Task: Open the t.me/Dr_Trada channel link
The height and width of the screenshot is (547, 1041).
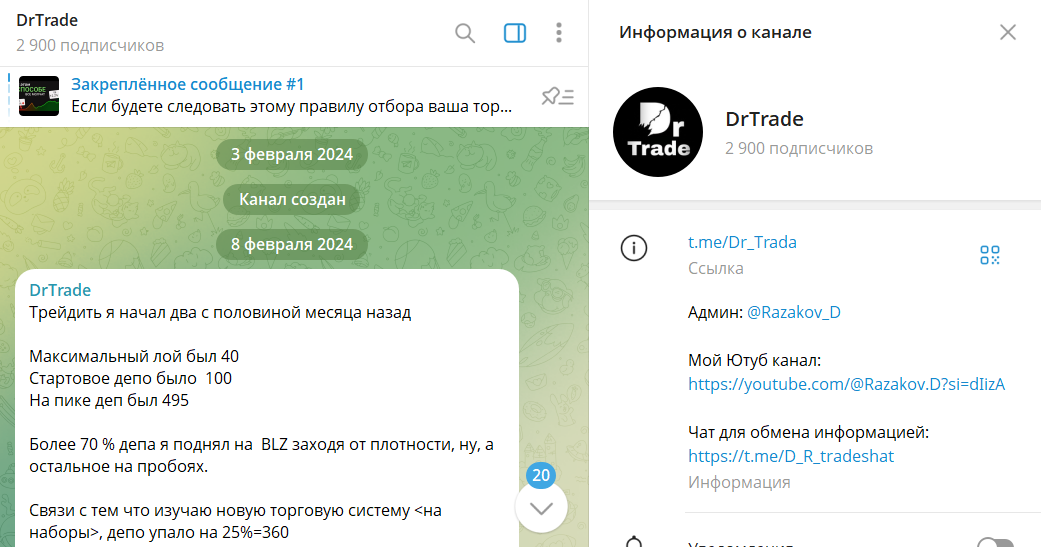Action: pyautogui.click(x=742, y=242)
